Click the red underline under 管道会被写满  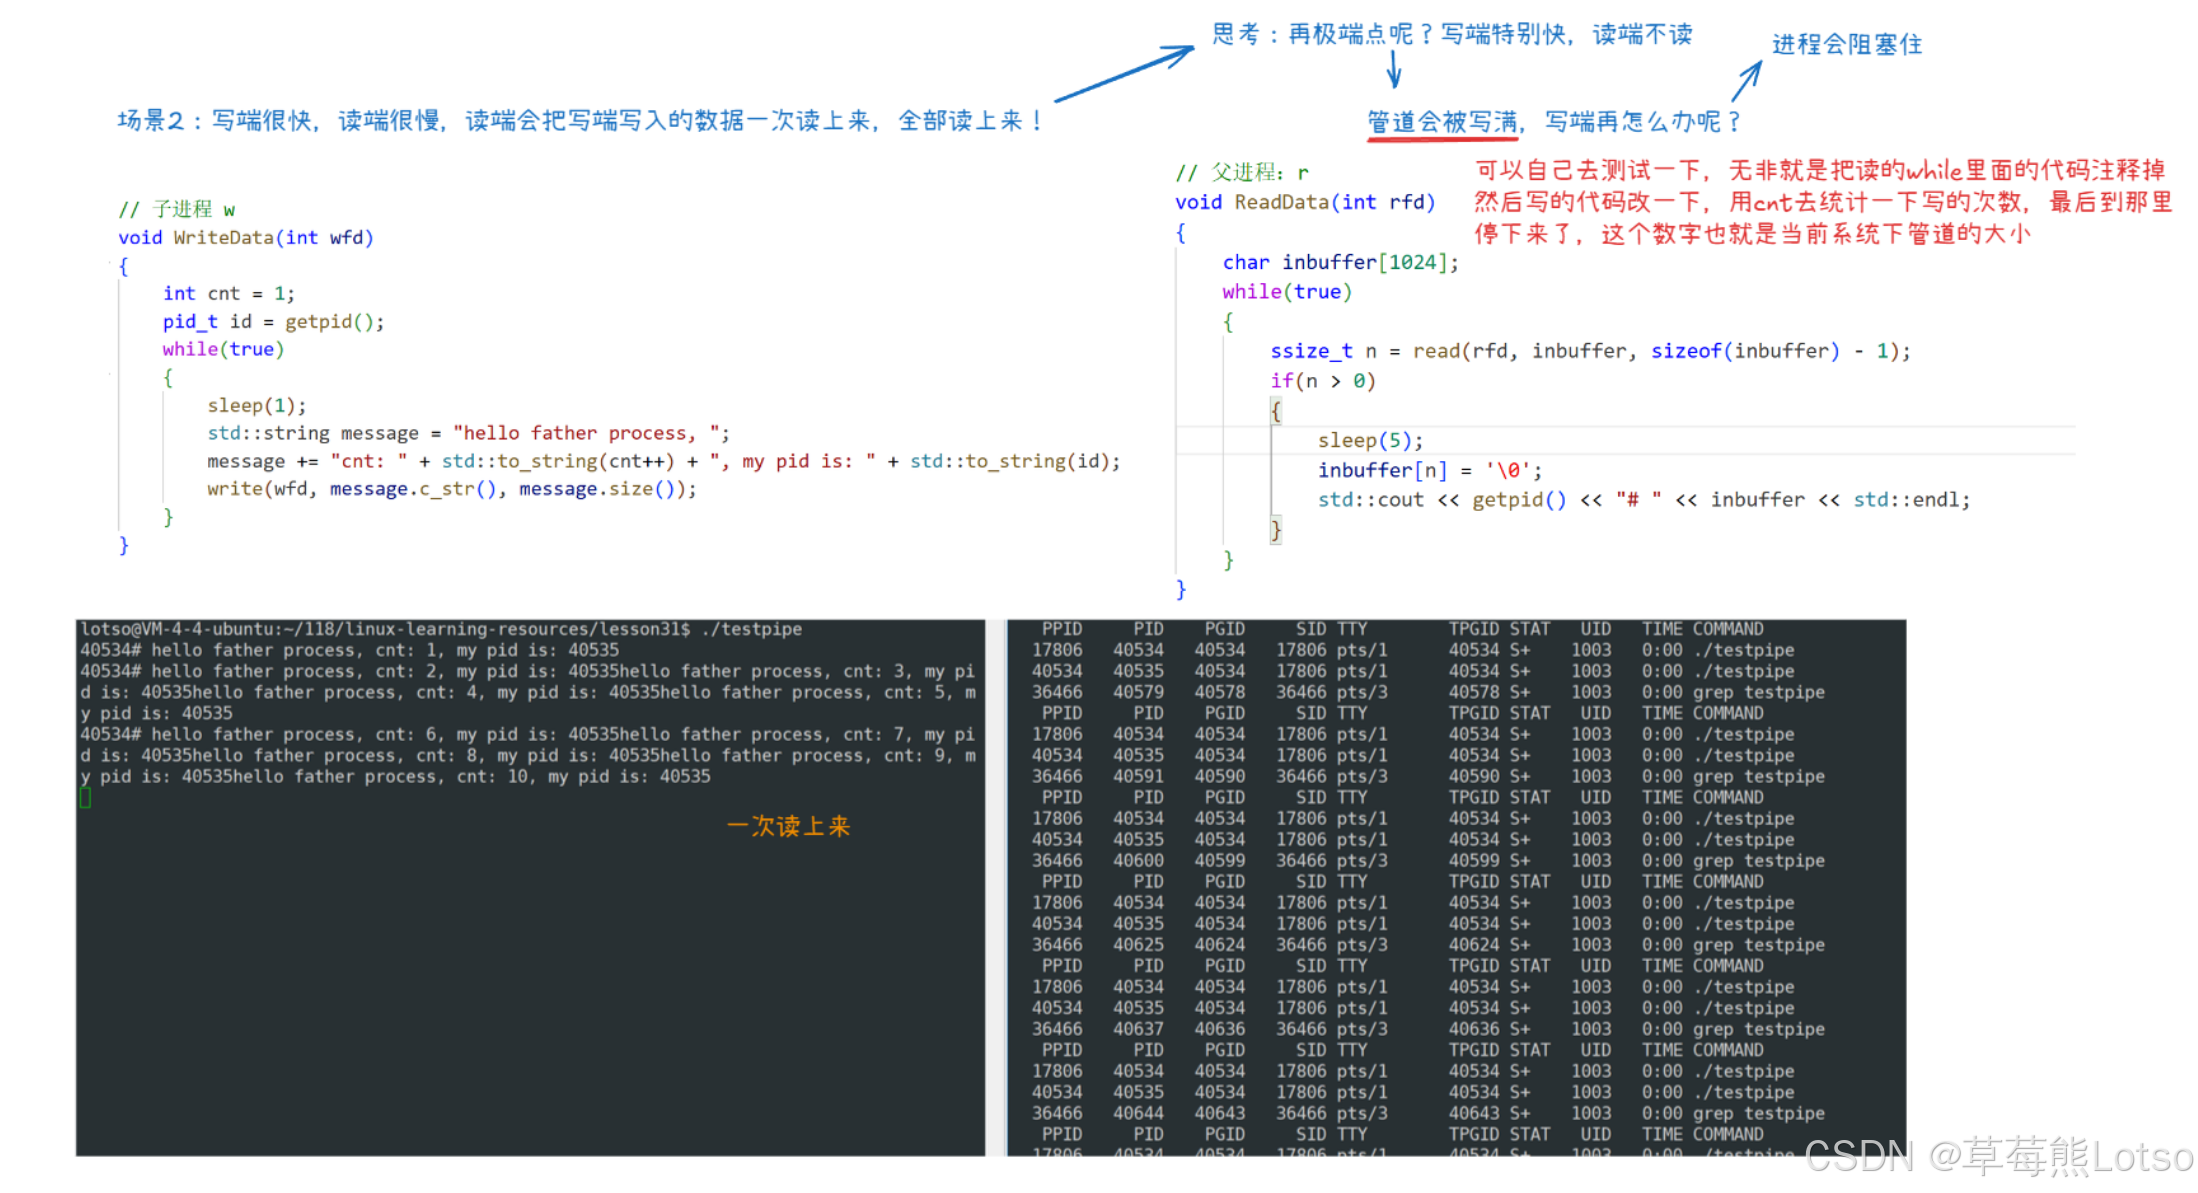[x=1441, y=138]
